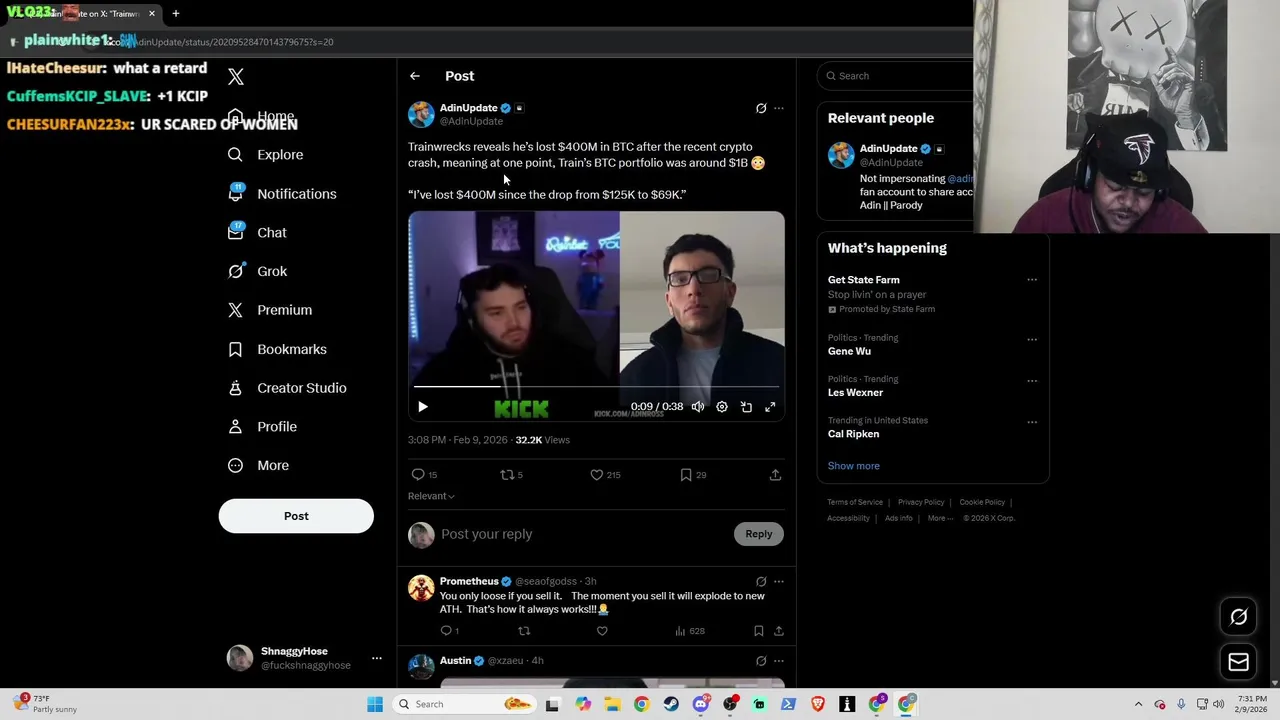1280x720 pixels.
Task: Repost the Prometheus reply
Action: (x=524, y=631)
